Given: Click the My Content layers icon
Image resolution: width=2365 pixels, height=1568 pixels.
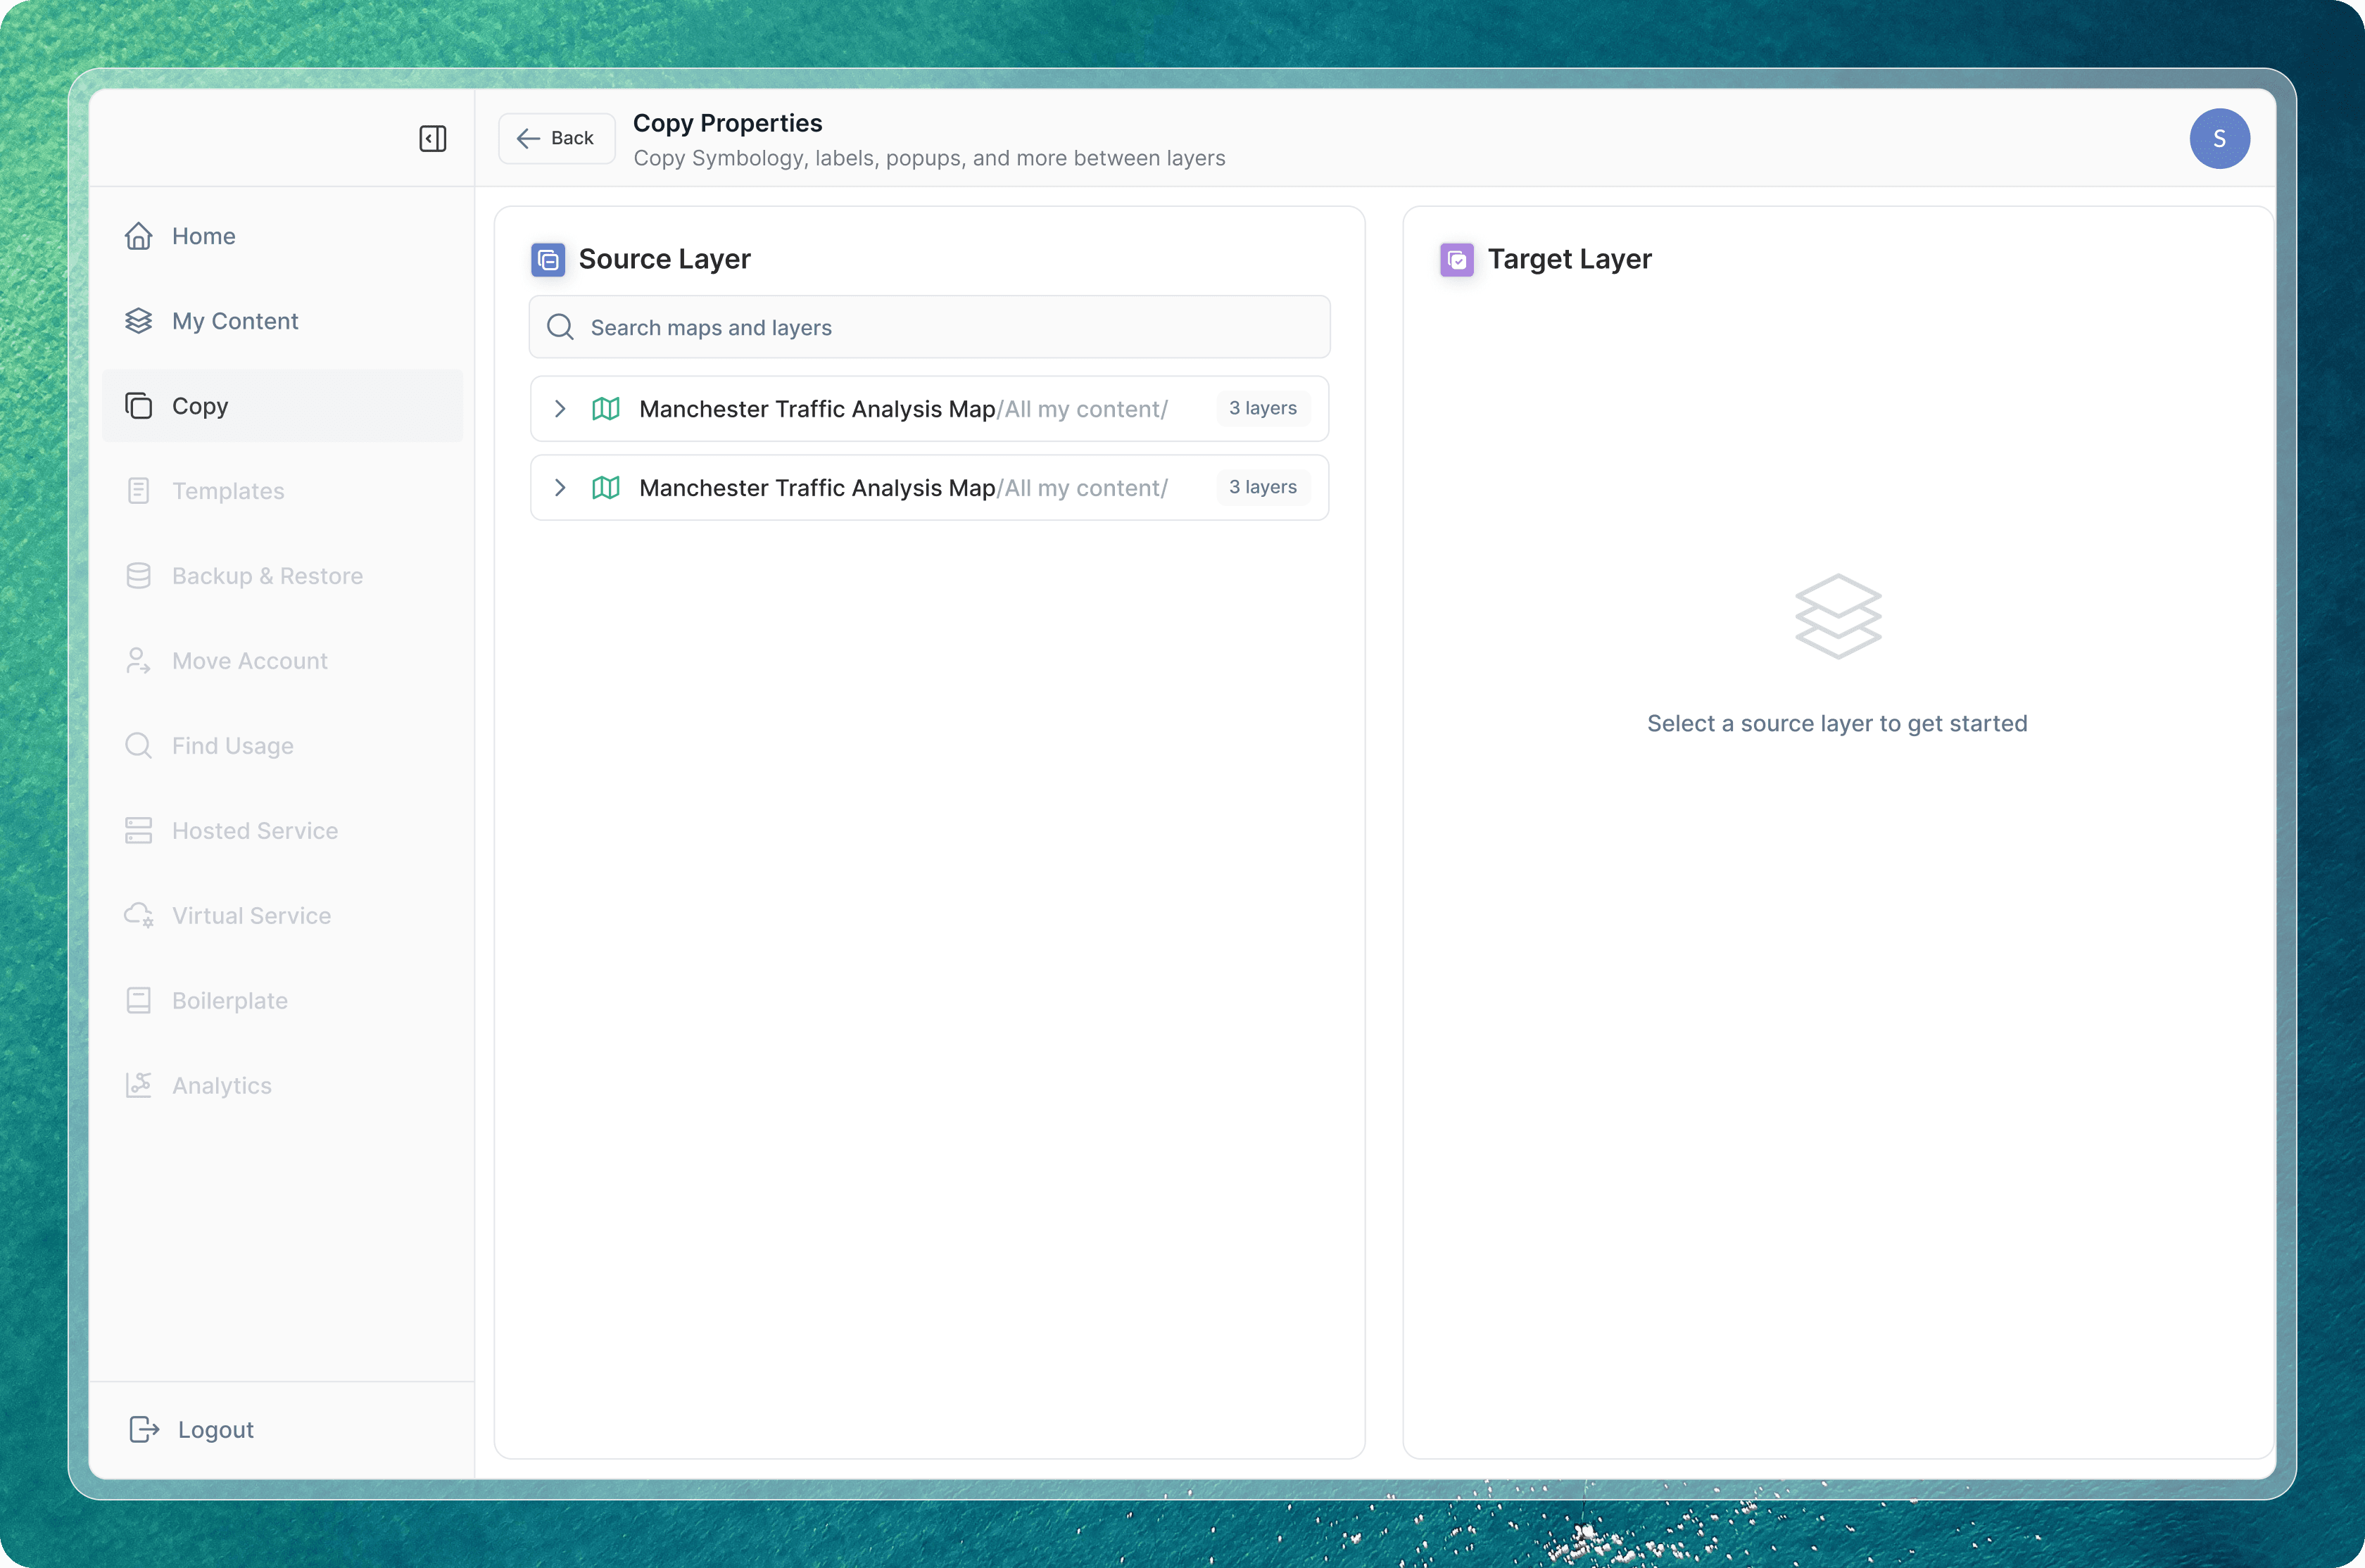Looking at the screenshot, I should 139,321.
